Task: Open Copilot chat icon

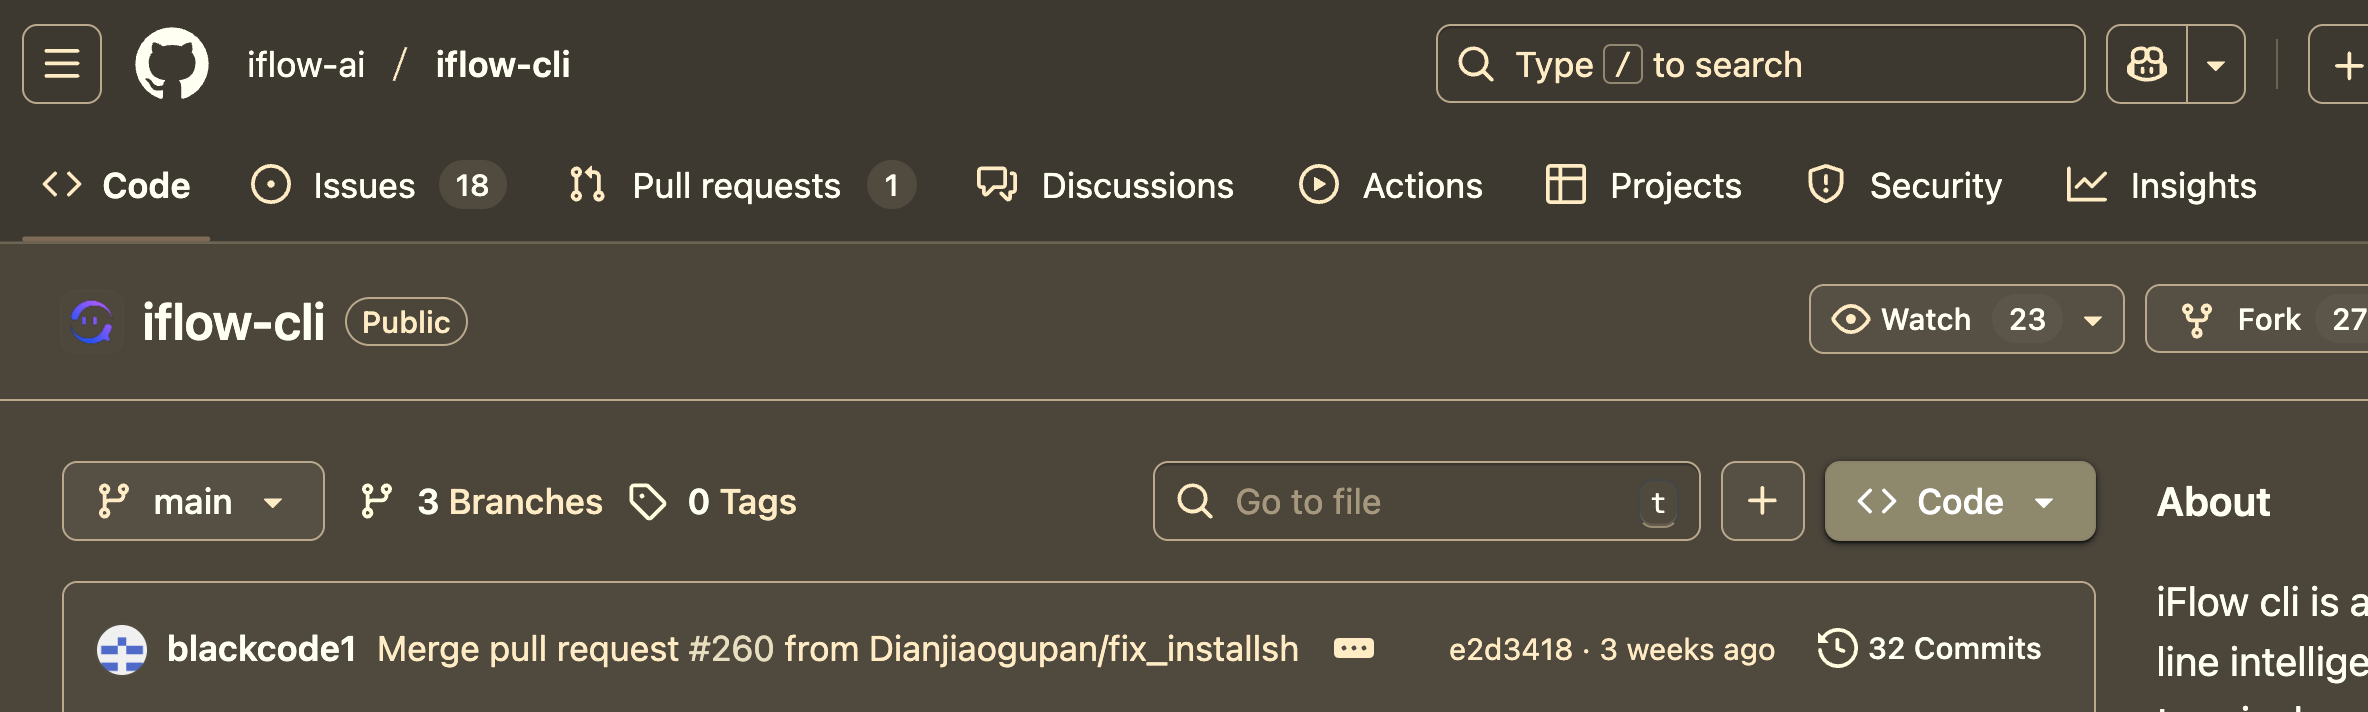Action: 2146,64
